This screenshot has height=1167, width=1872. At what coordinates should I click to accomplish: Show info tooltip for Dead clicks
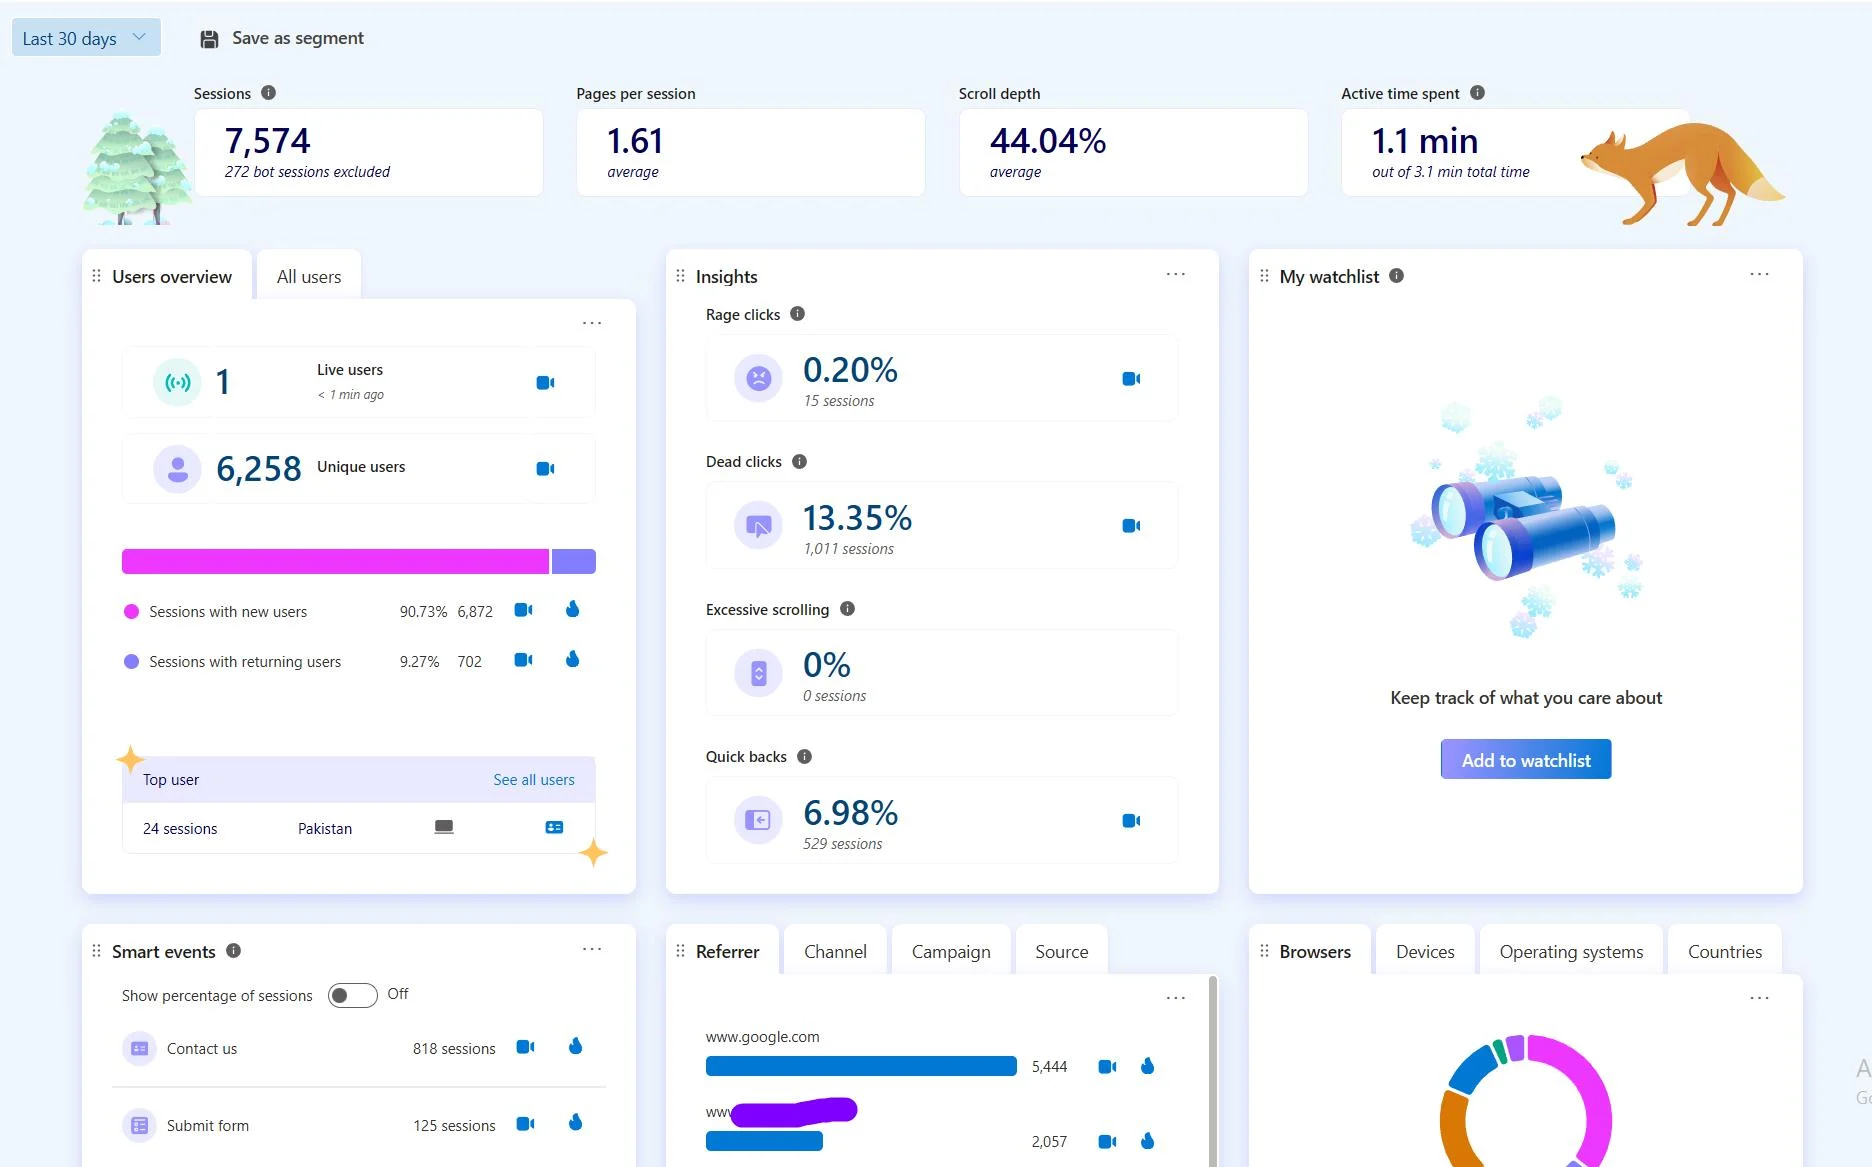[799, 462]
